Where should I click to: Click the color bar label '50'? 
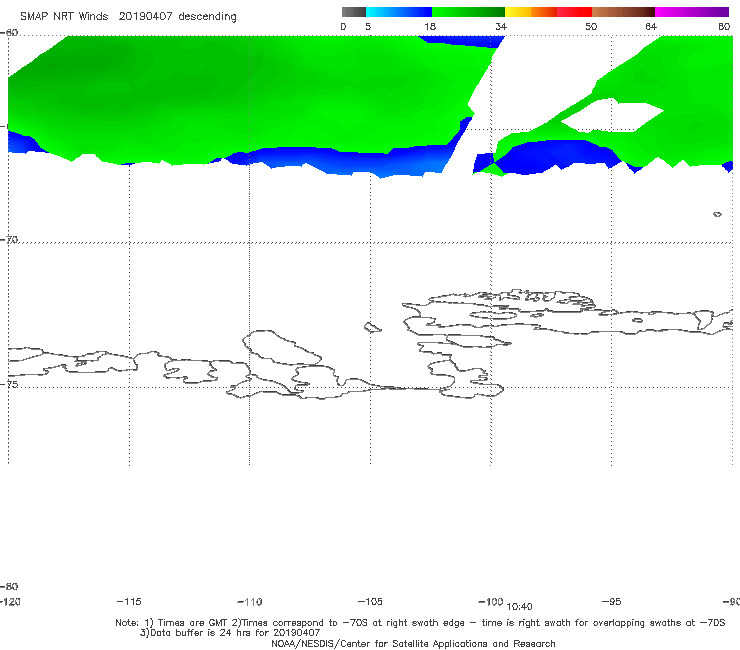pos(591,26)
